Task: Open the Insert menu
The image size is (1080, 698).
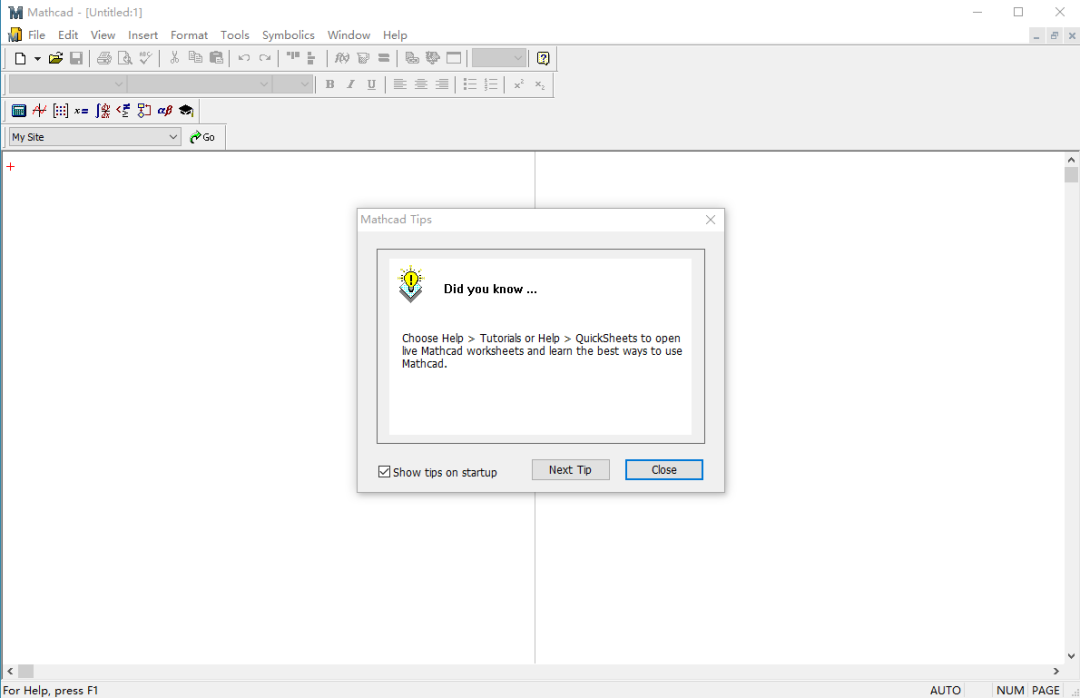Action: coord(143,35)
